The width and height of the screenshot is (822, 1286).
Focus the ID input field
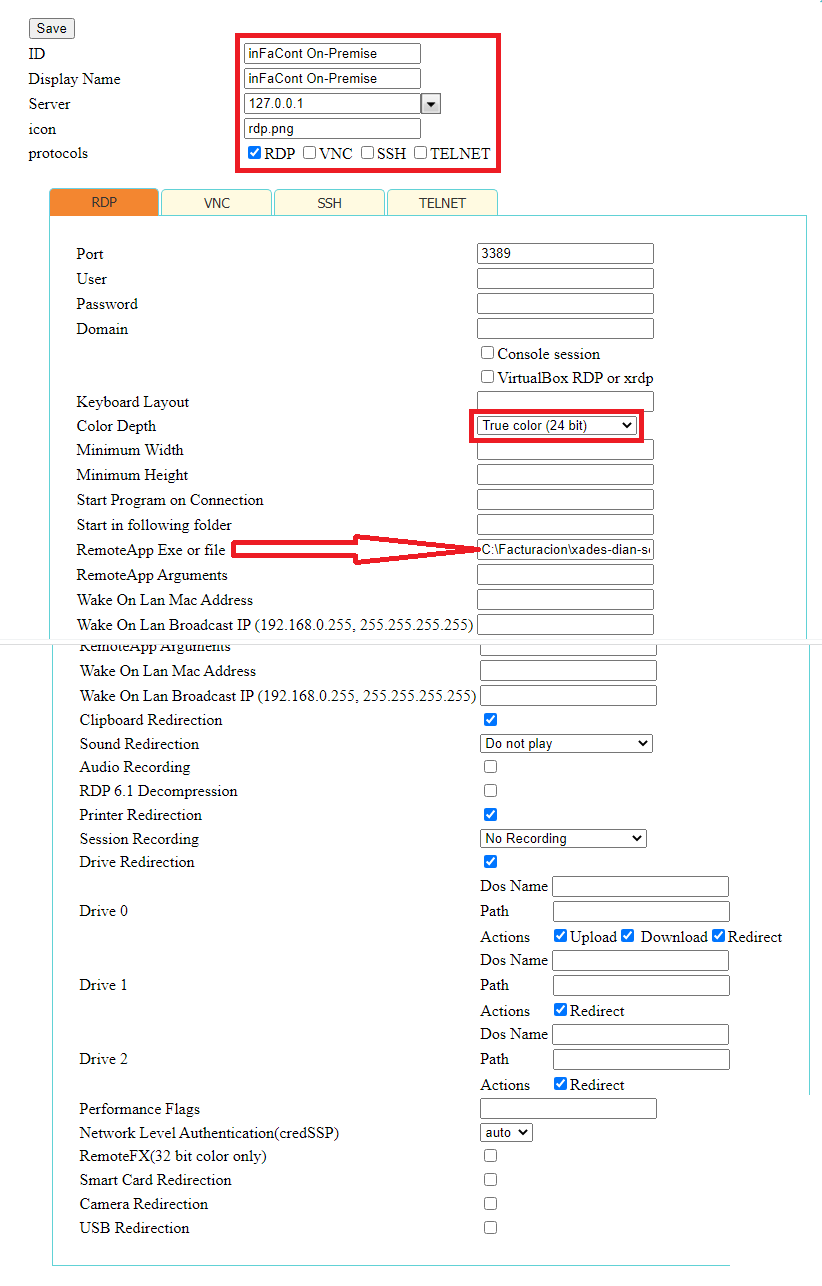[332, 54]
